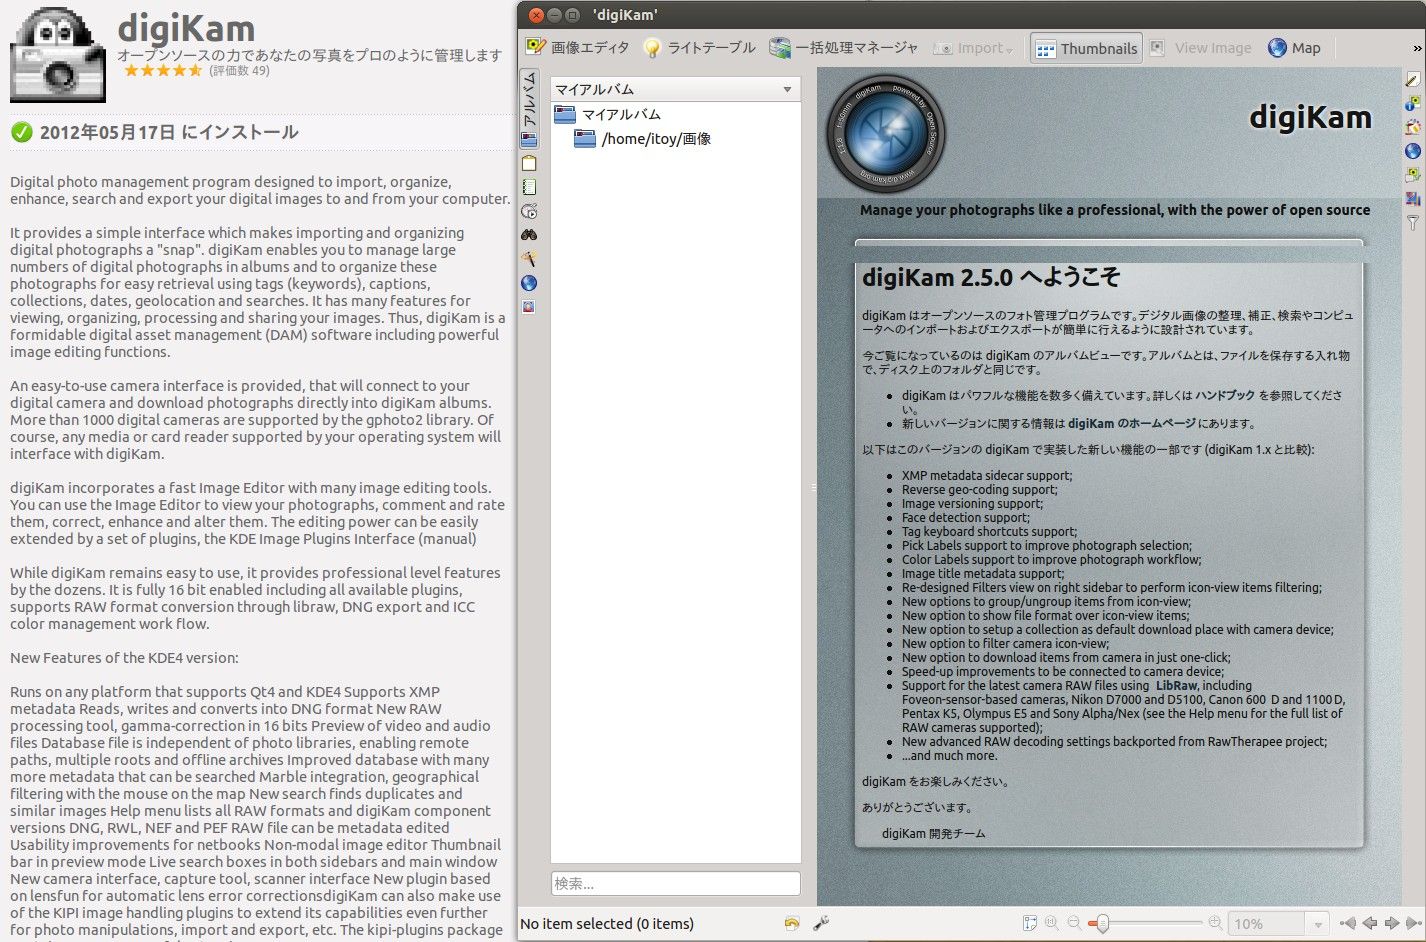Open the マイアルバム combo box dropdown

point(675,89)
